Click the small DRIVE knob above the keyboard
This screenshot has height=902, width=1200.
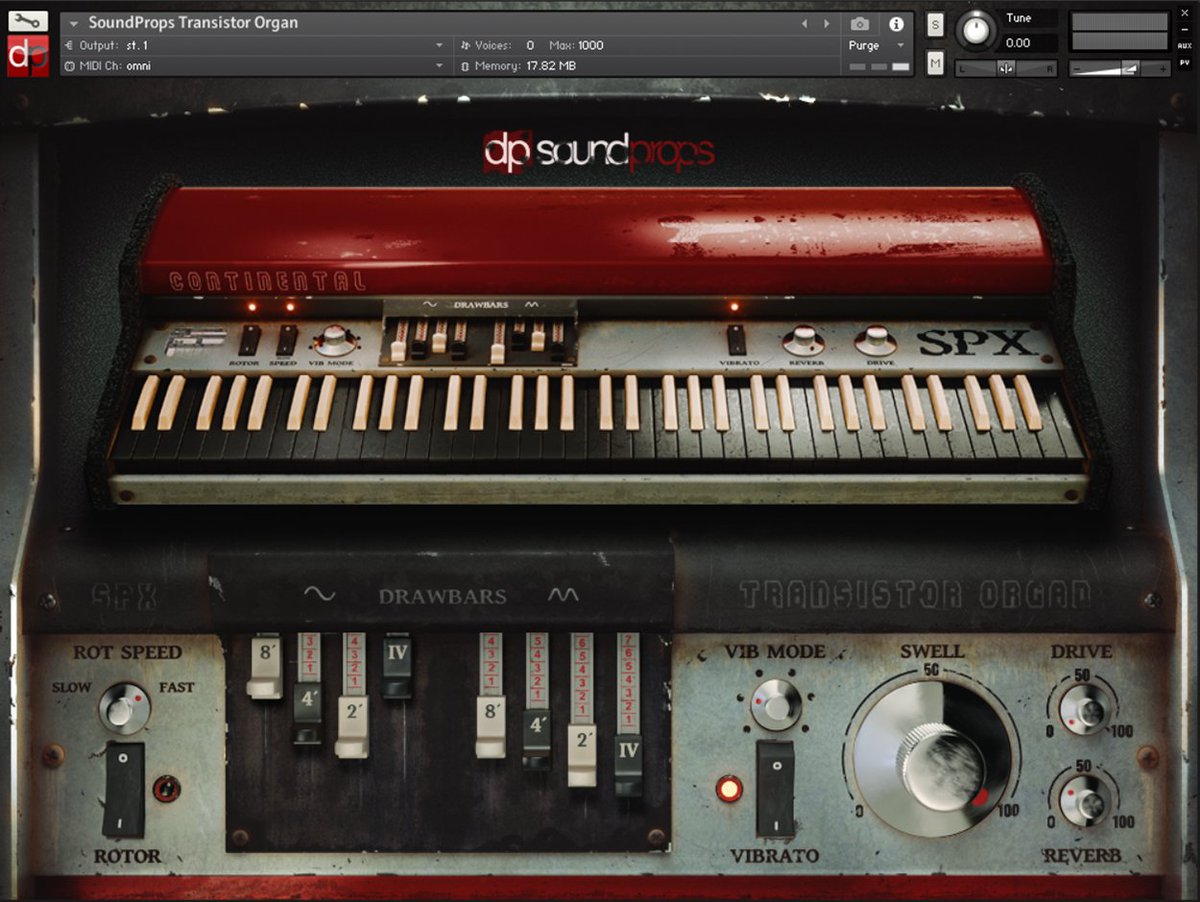click(x=876, y=341)
